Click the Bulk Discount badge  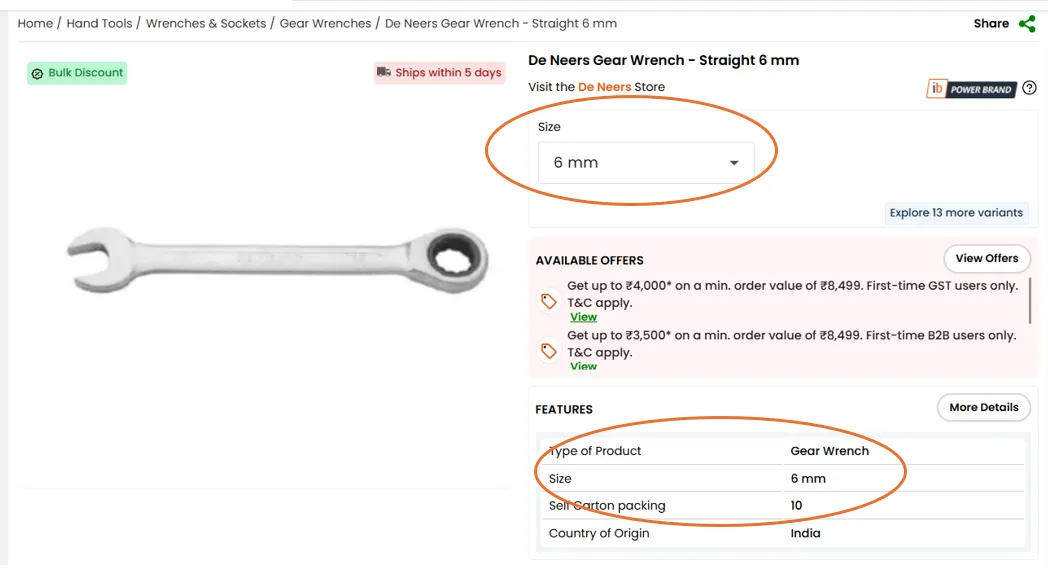(77, 73)
